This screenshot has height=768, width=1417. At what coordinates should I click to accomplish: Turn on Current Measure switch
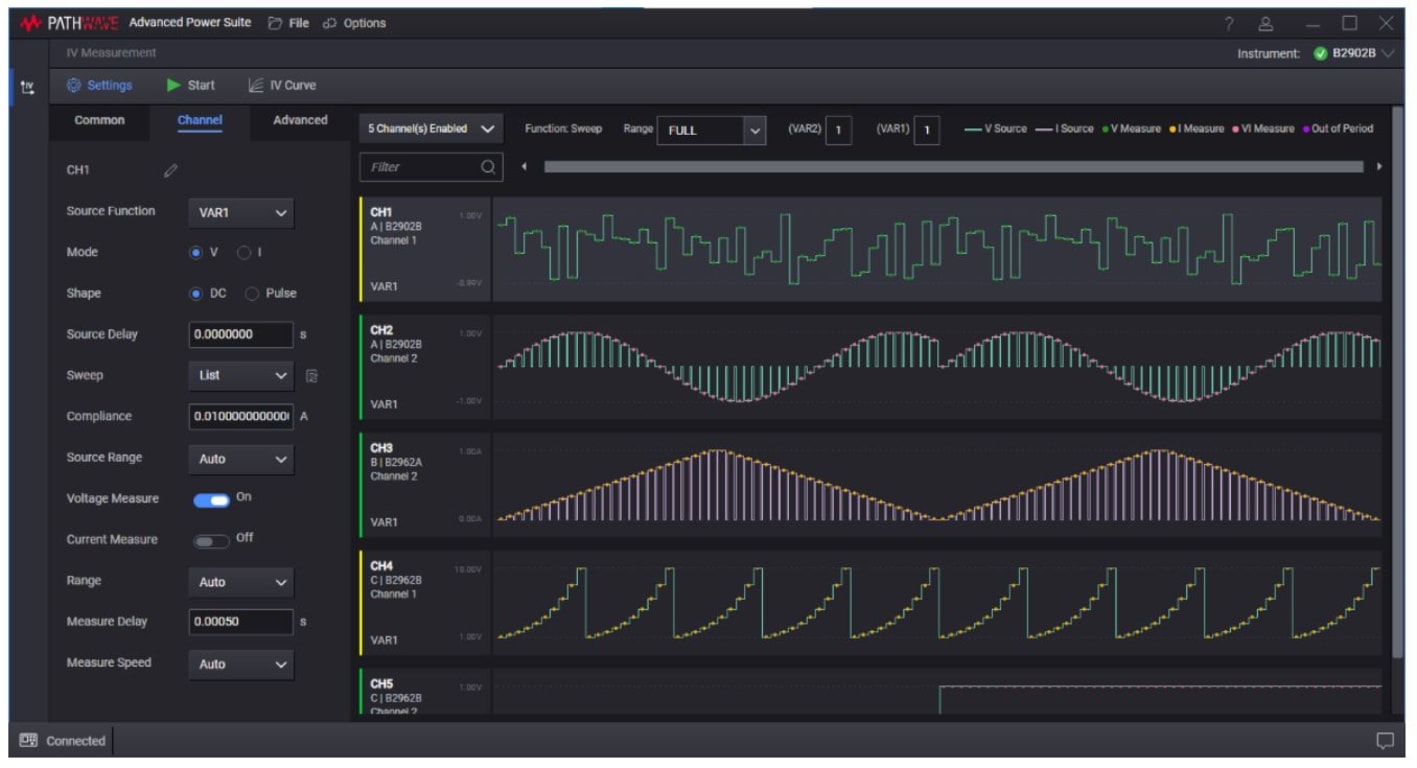[212, 541]
